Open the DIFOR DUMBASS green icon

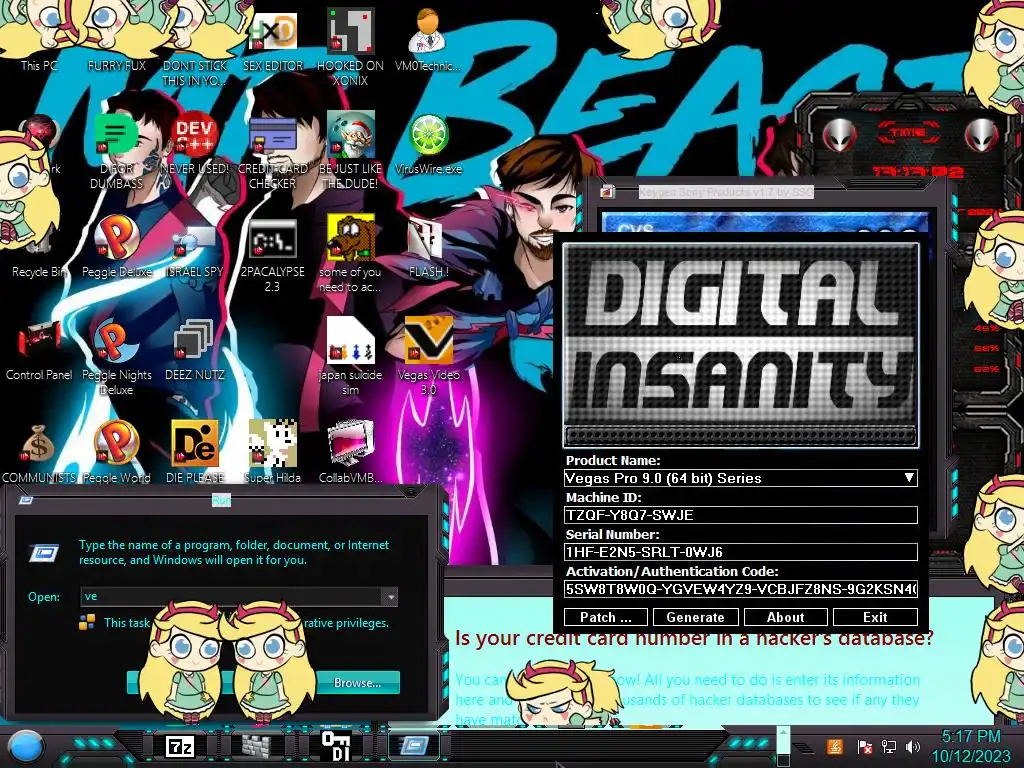[x=116, y=150]
